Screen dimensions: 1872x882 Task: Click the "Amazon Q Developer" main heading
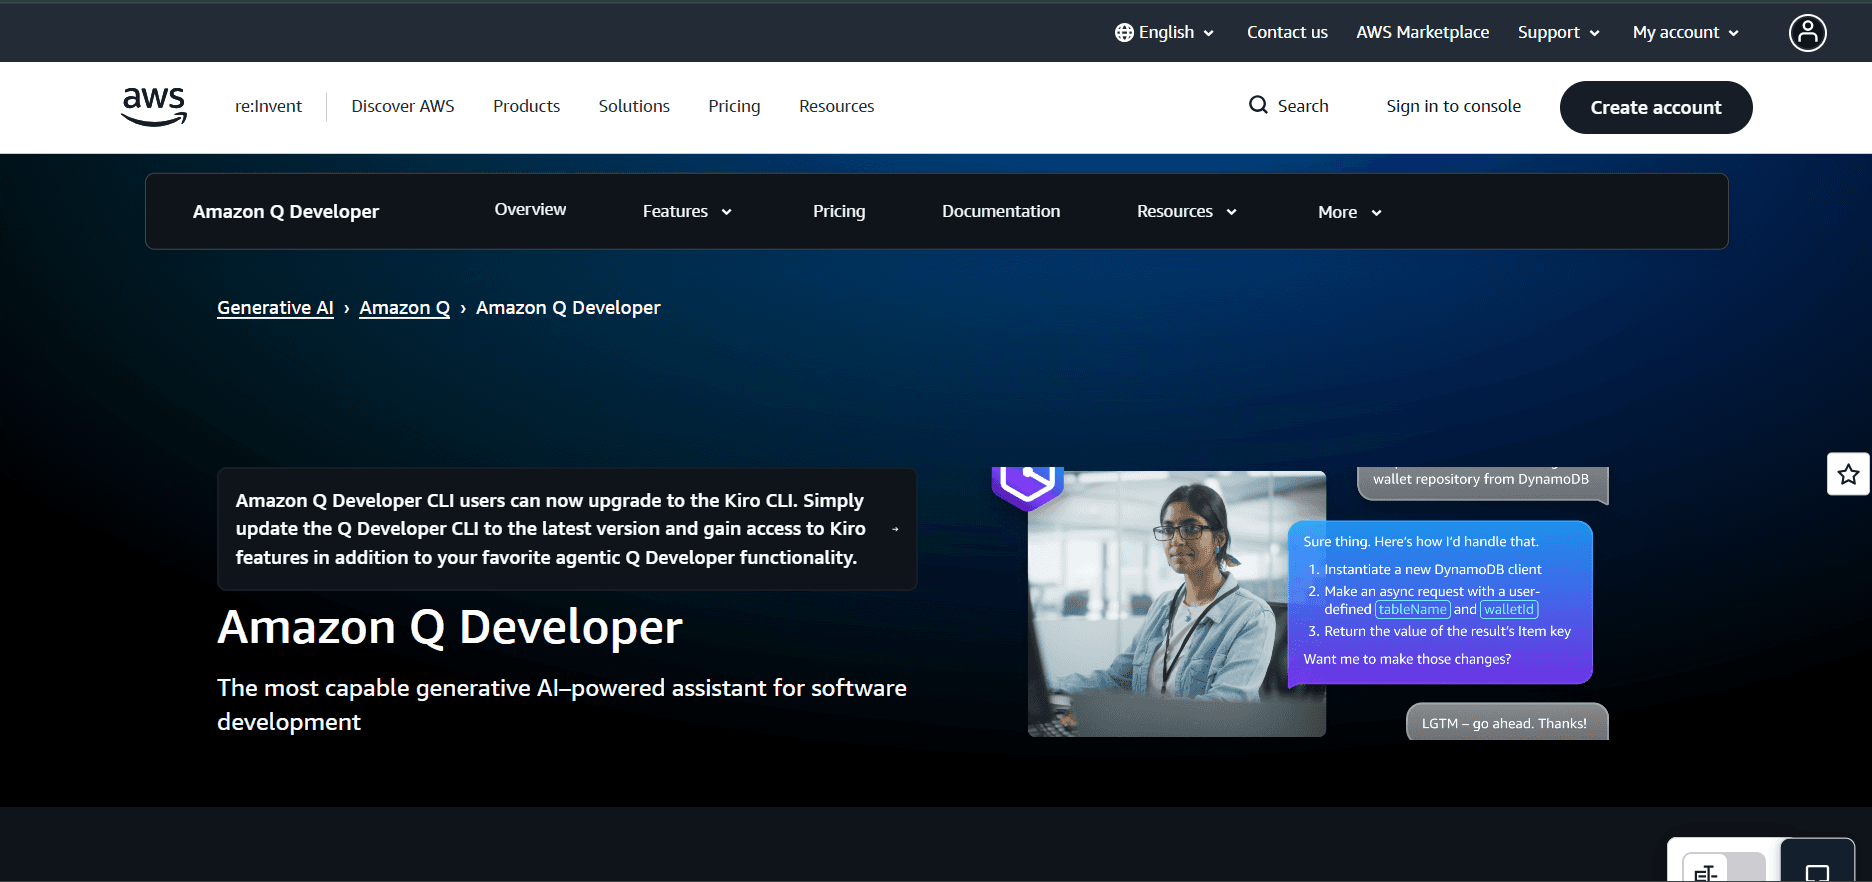point(450,628)
